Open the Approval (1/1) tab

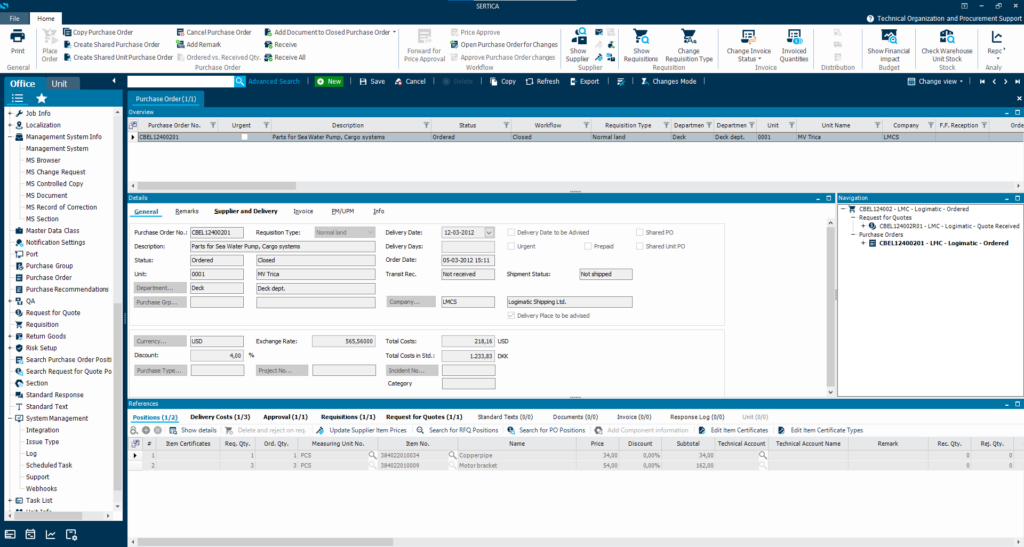click(285, 417)
